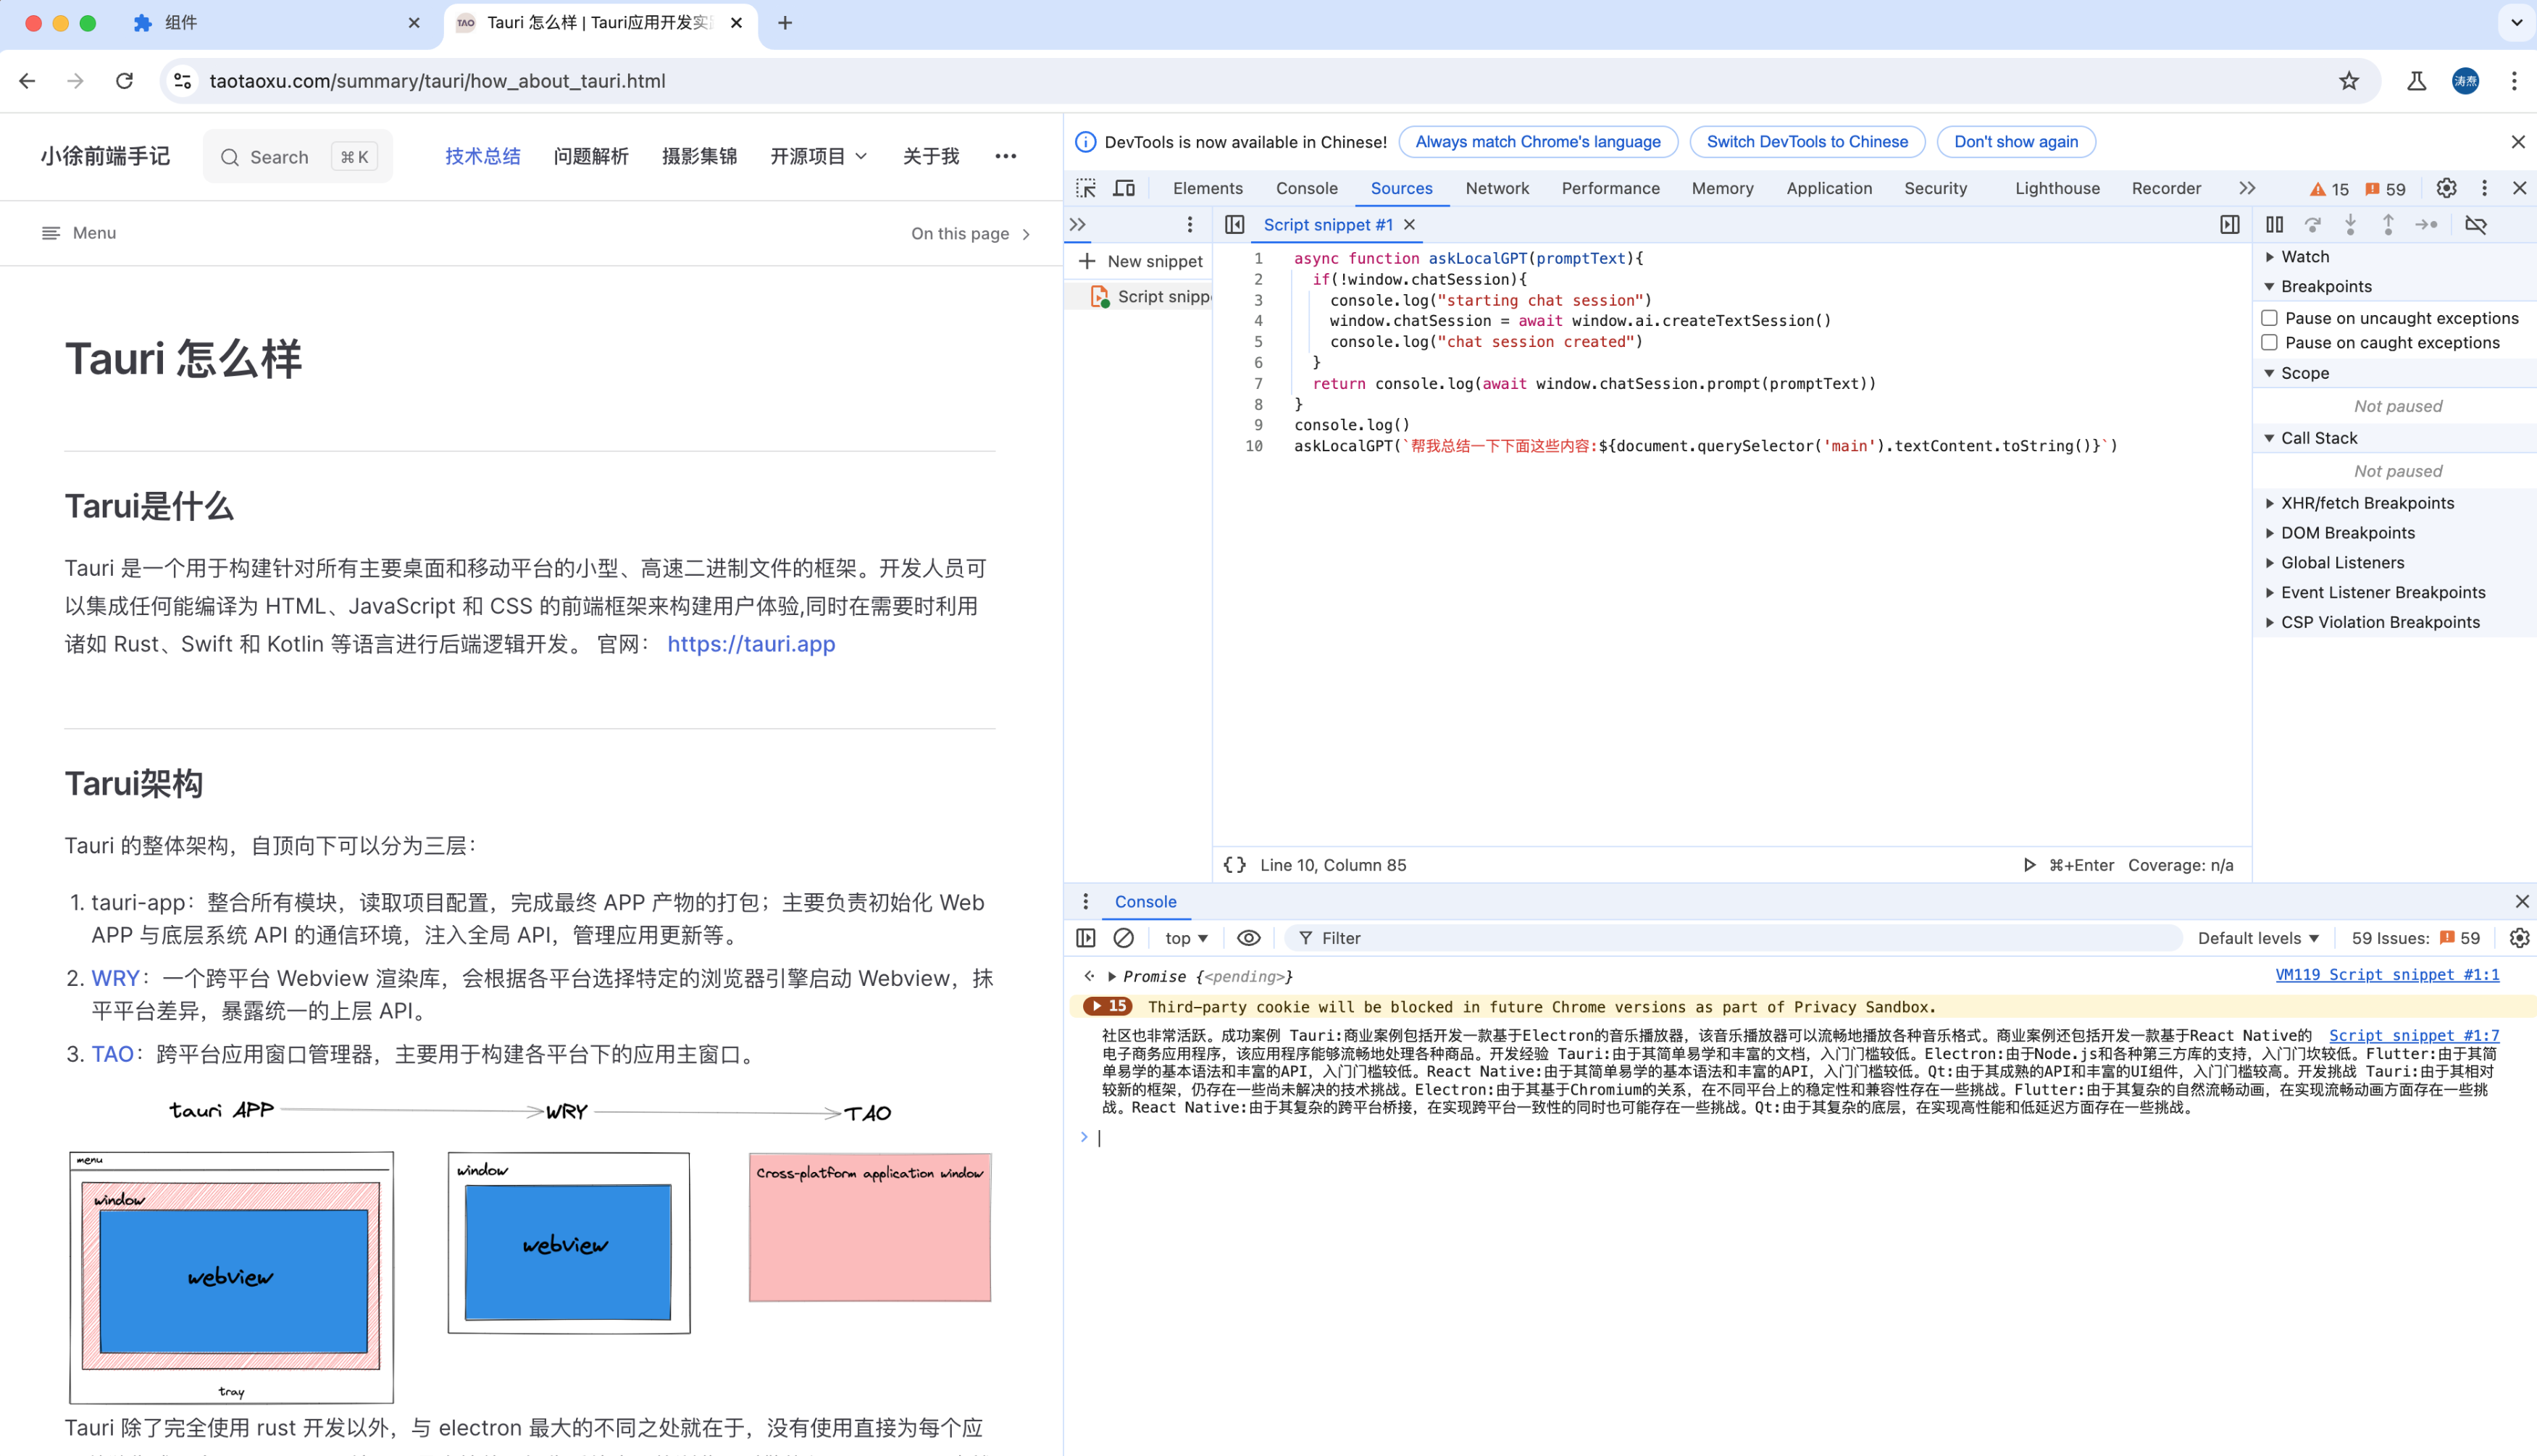The image size is (2537, 1456).
Task: Expand Global Listeners section
Action: [x=2270, y=563]
